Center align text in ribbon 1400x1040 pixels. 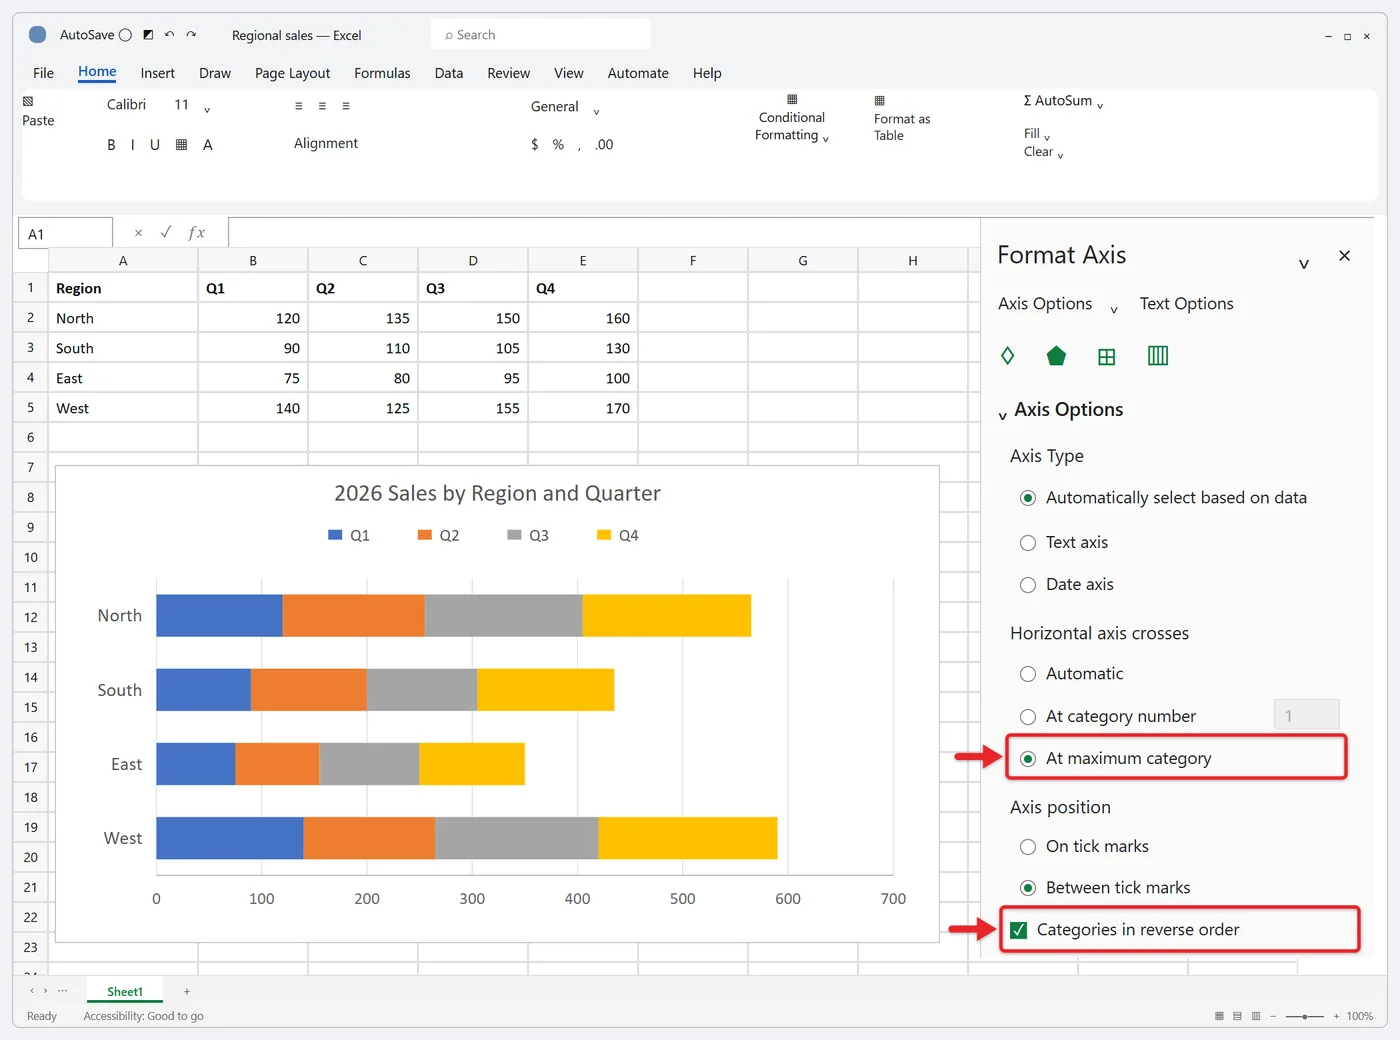point(322,106)
